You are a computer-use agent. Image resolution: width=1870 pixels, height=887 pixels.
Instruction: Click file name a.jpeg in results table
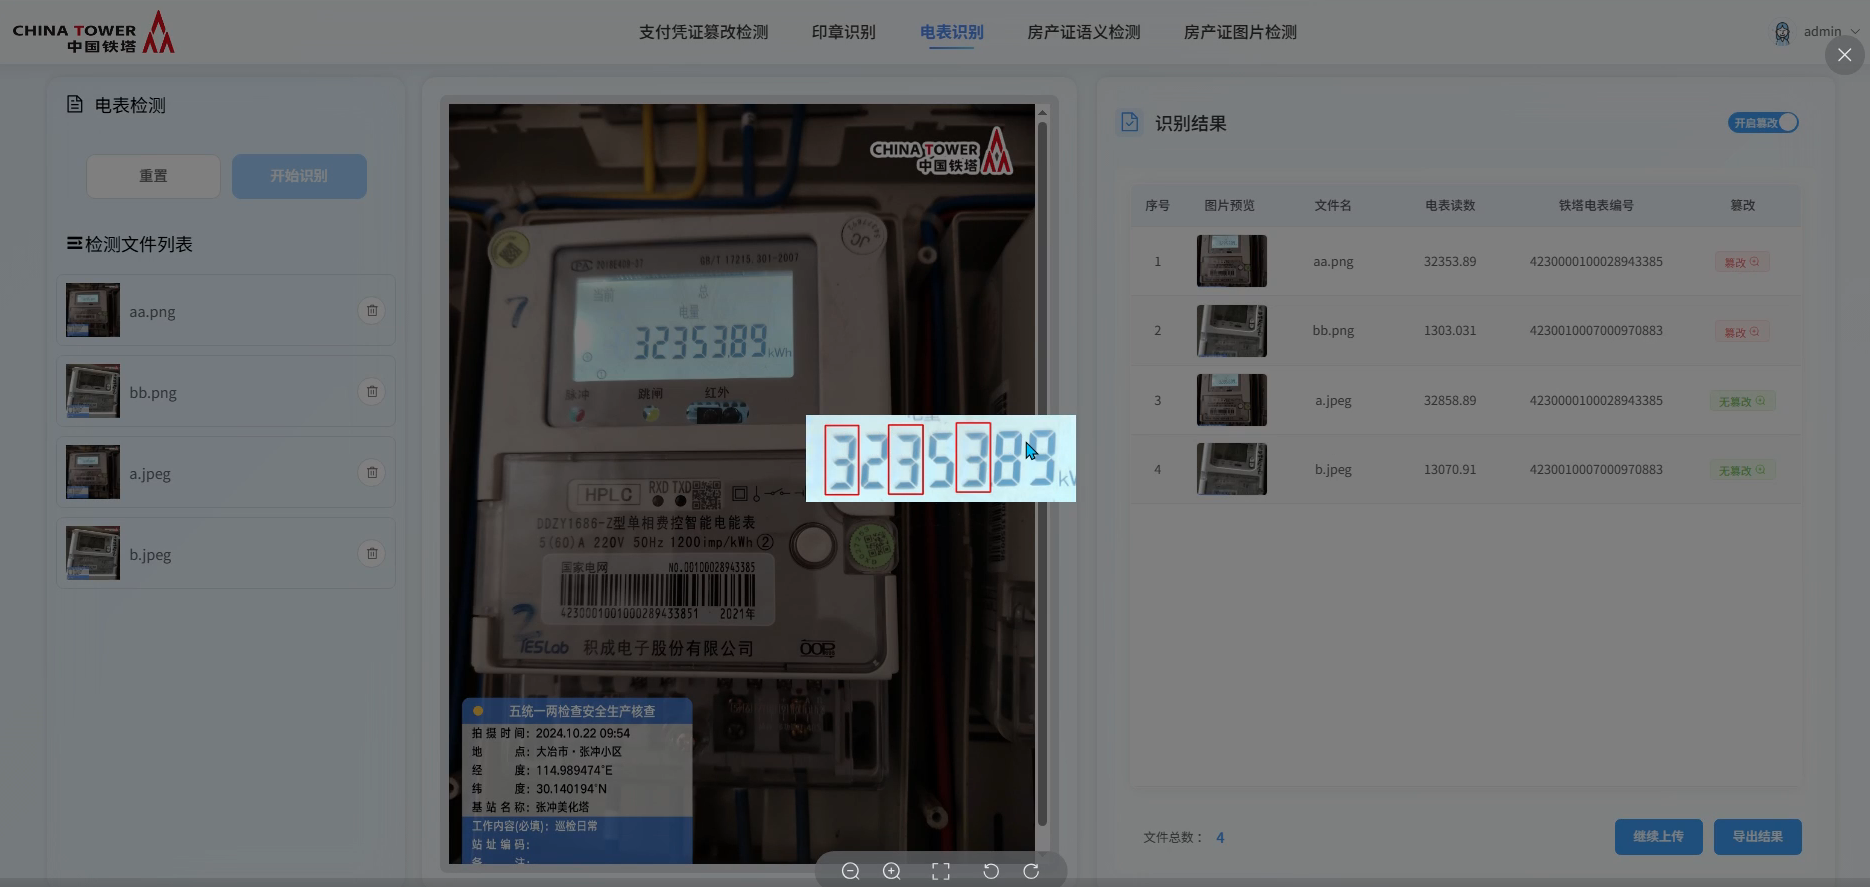click(1333, 401)
